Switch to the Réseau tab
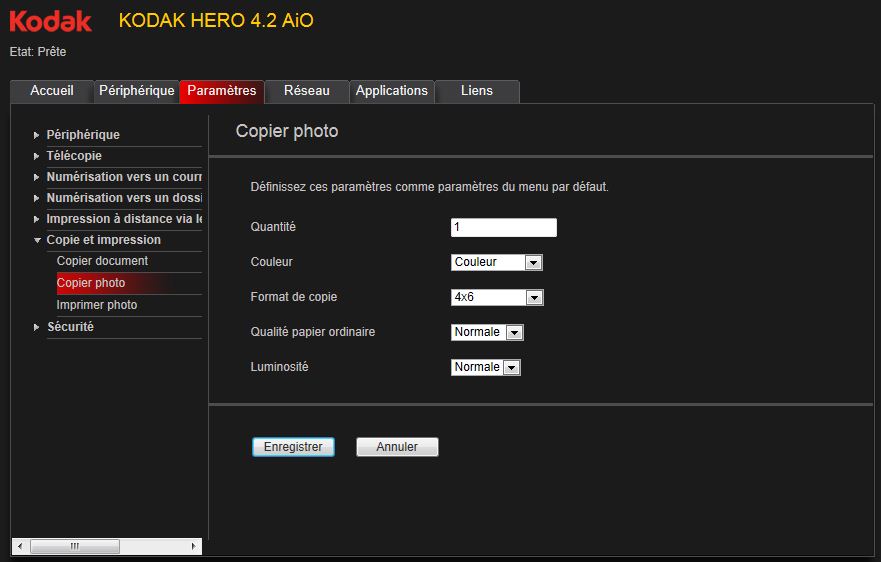The image size is (881, 562). pyautogui.click(x=307, y=91)
